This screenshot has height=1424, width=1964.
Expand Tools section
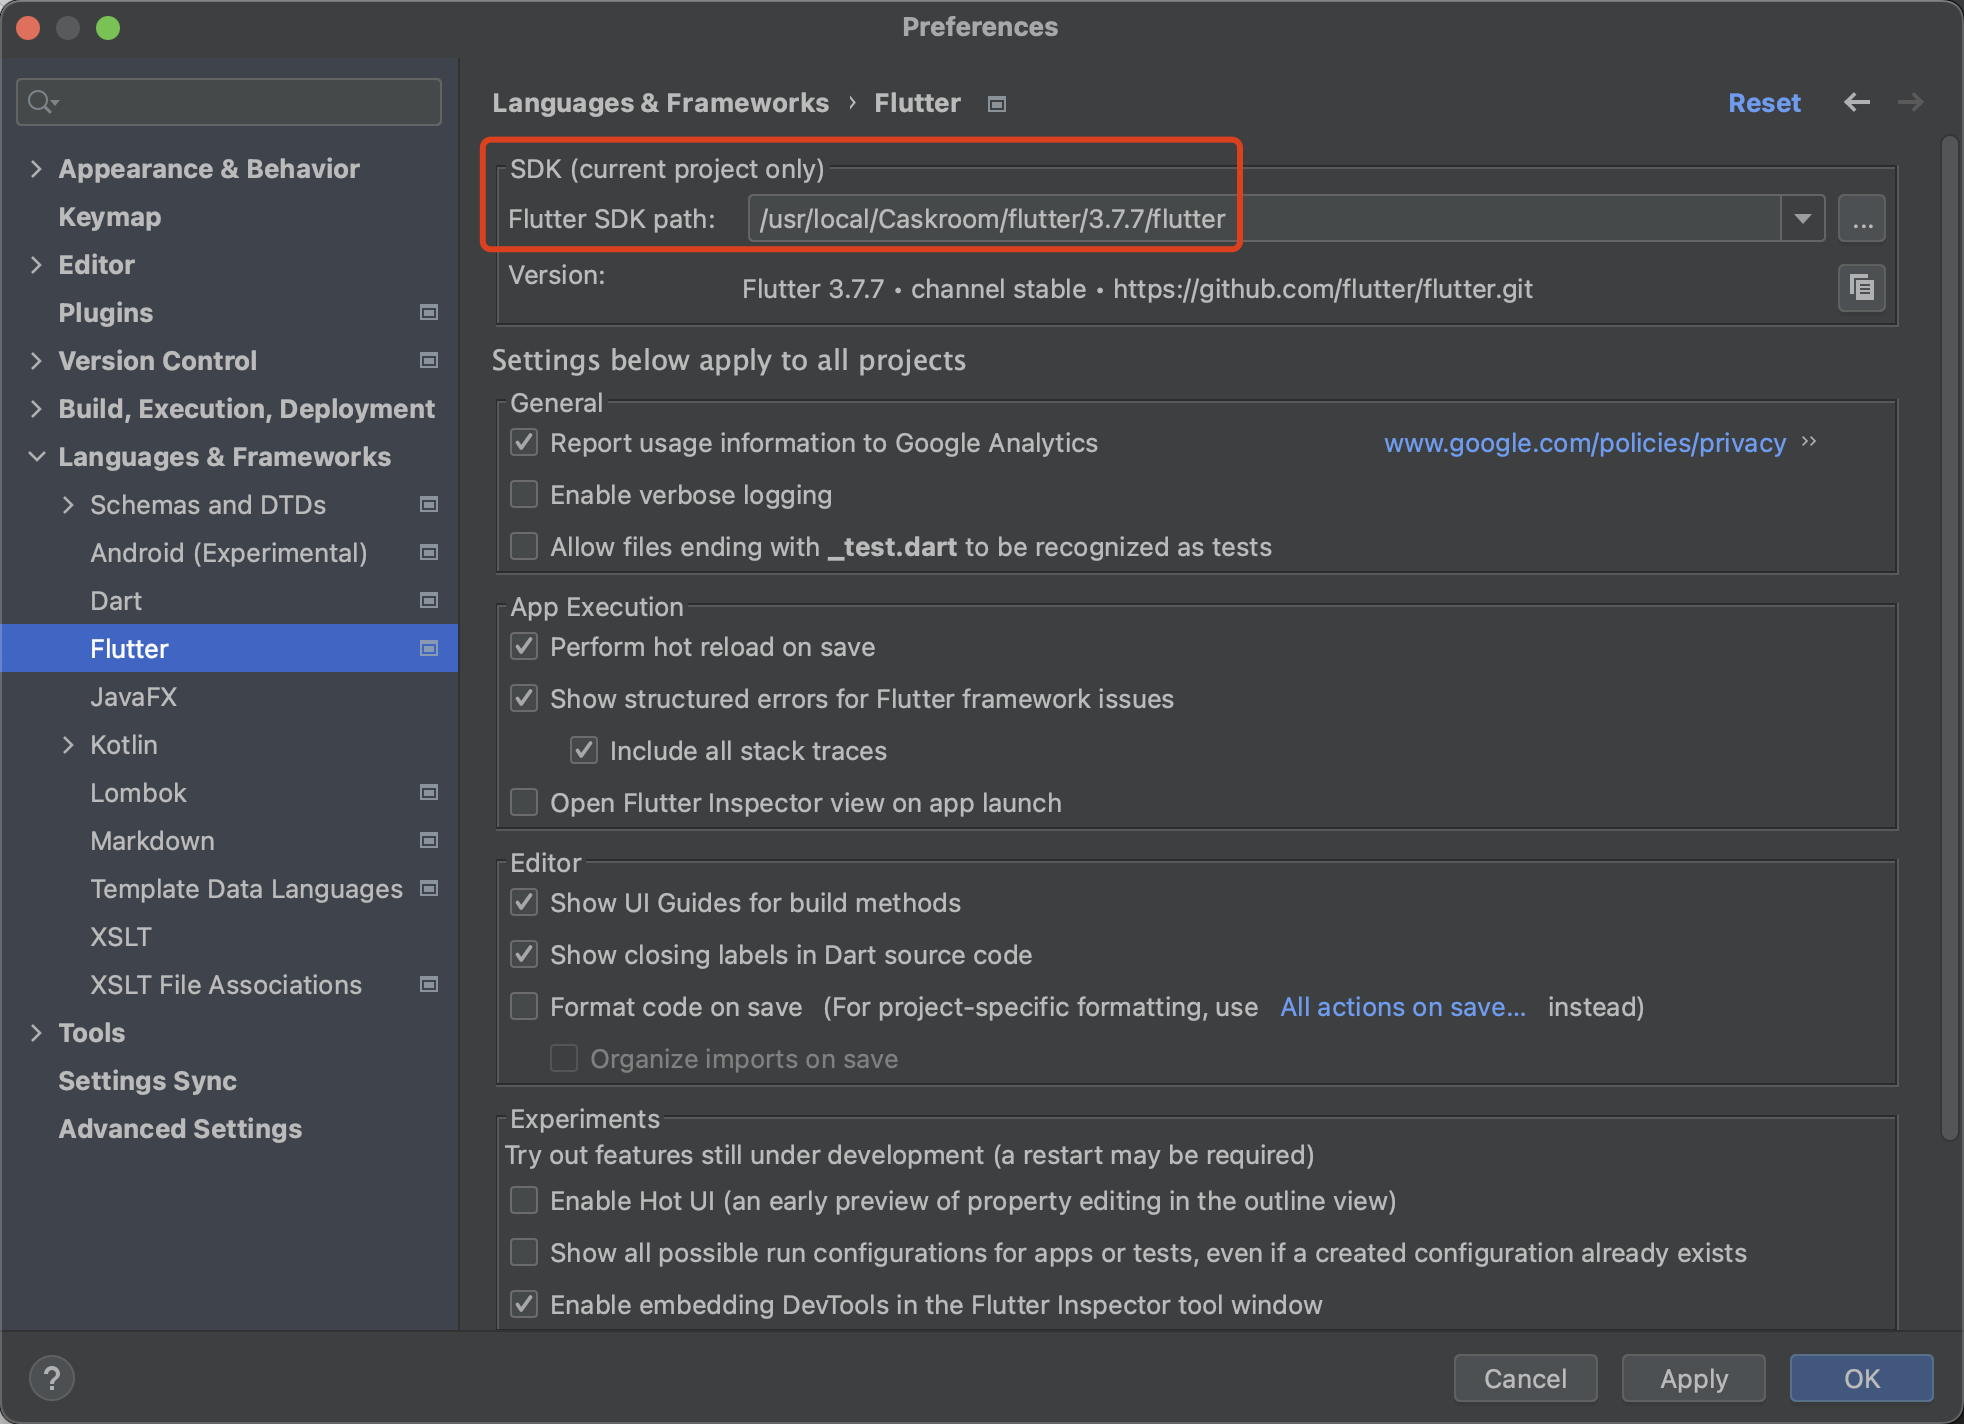tap(36, 1033)
